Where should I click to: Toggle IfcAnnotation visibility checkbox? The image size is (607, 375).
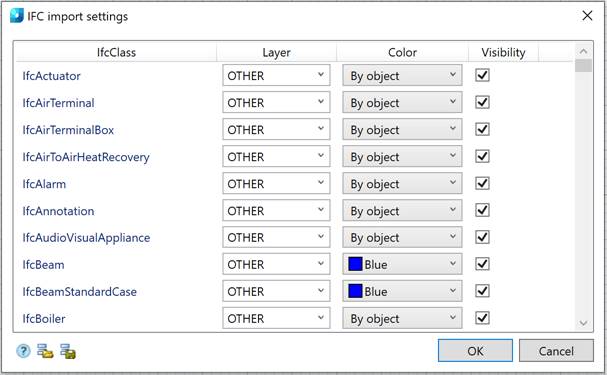pos(482,210)
